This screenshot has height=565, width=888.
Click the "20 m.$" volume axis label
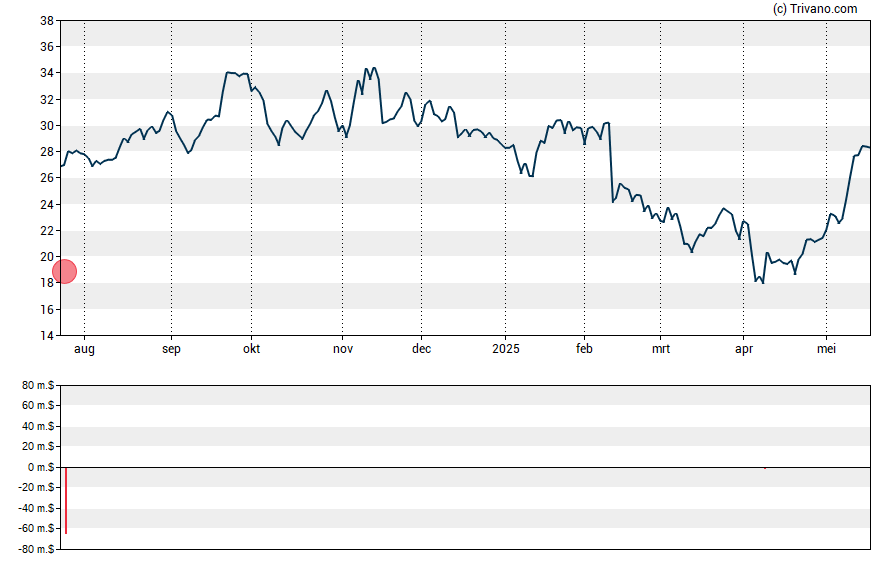pyautogui.click(x=38, y=446)
